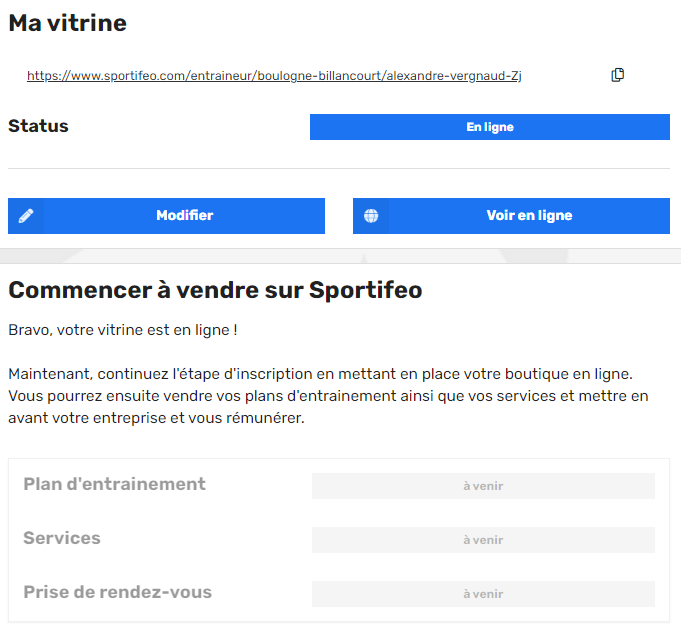Viewport: 681px width, 633px height.
Task: Click the paragraph about boutique en ligne
Action: pos(328,396)
